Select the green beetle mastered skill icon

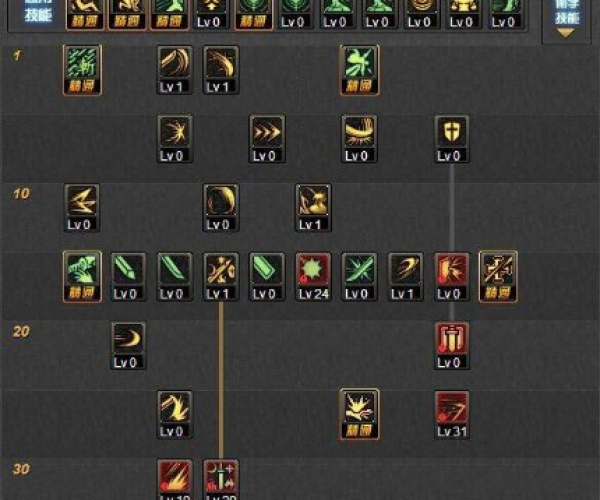359,70
